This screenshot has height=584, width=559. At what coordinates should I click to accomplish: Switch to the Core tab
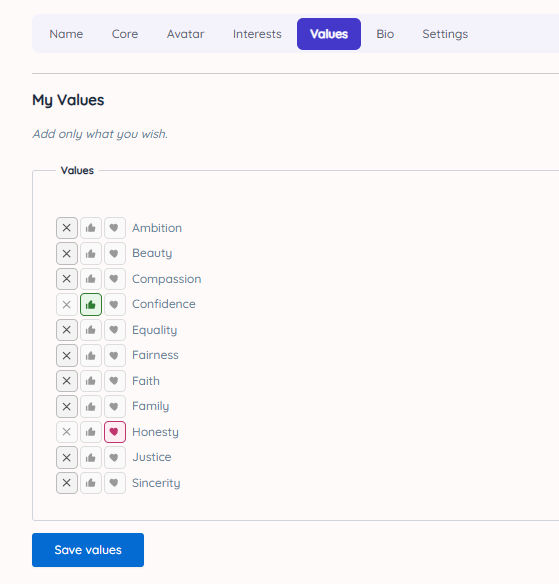(125, 34)
